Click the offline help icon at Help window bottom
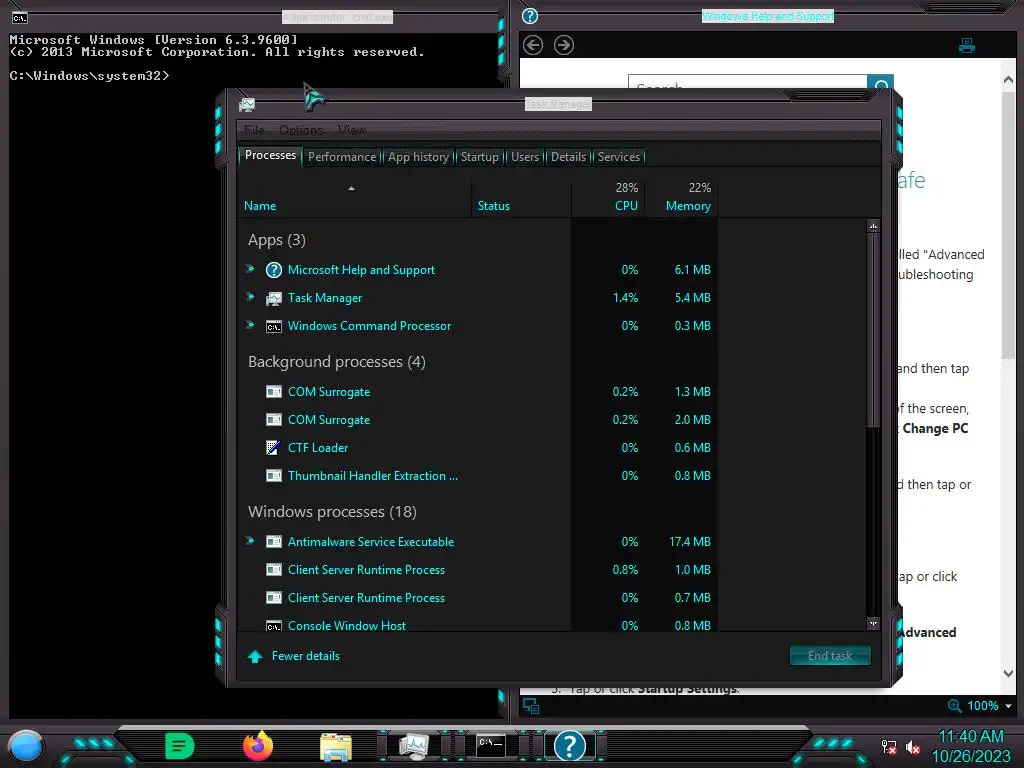This screenshot has height=768, width=1024. [x=531, y=706]
